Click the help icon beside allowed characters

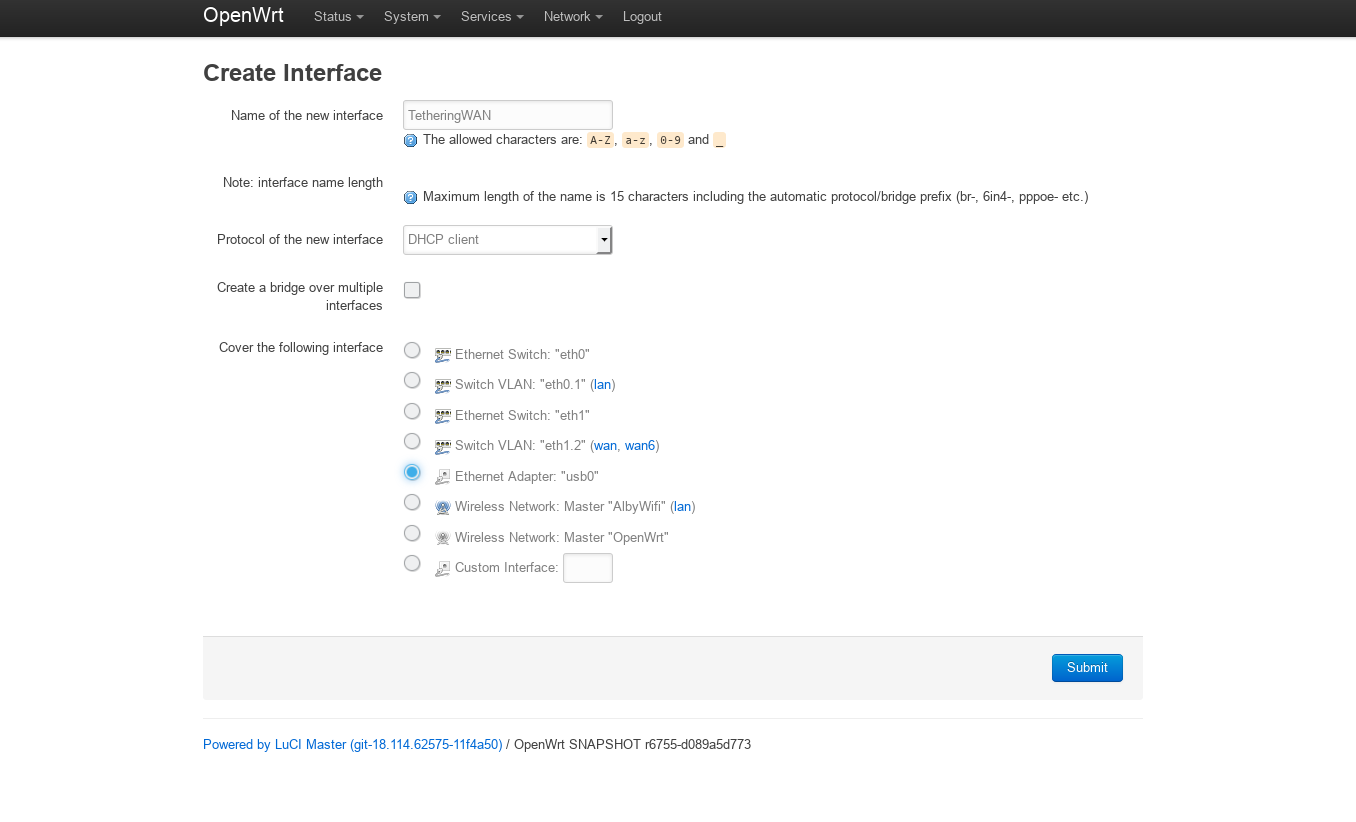click(410, 141)
